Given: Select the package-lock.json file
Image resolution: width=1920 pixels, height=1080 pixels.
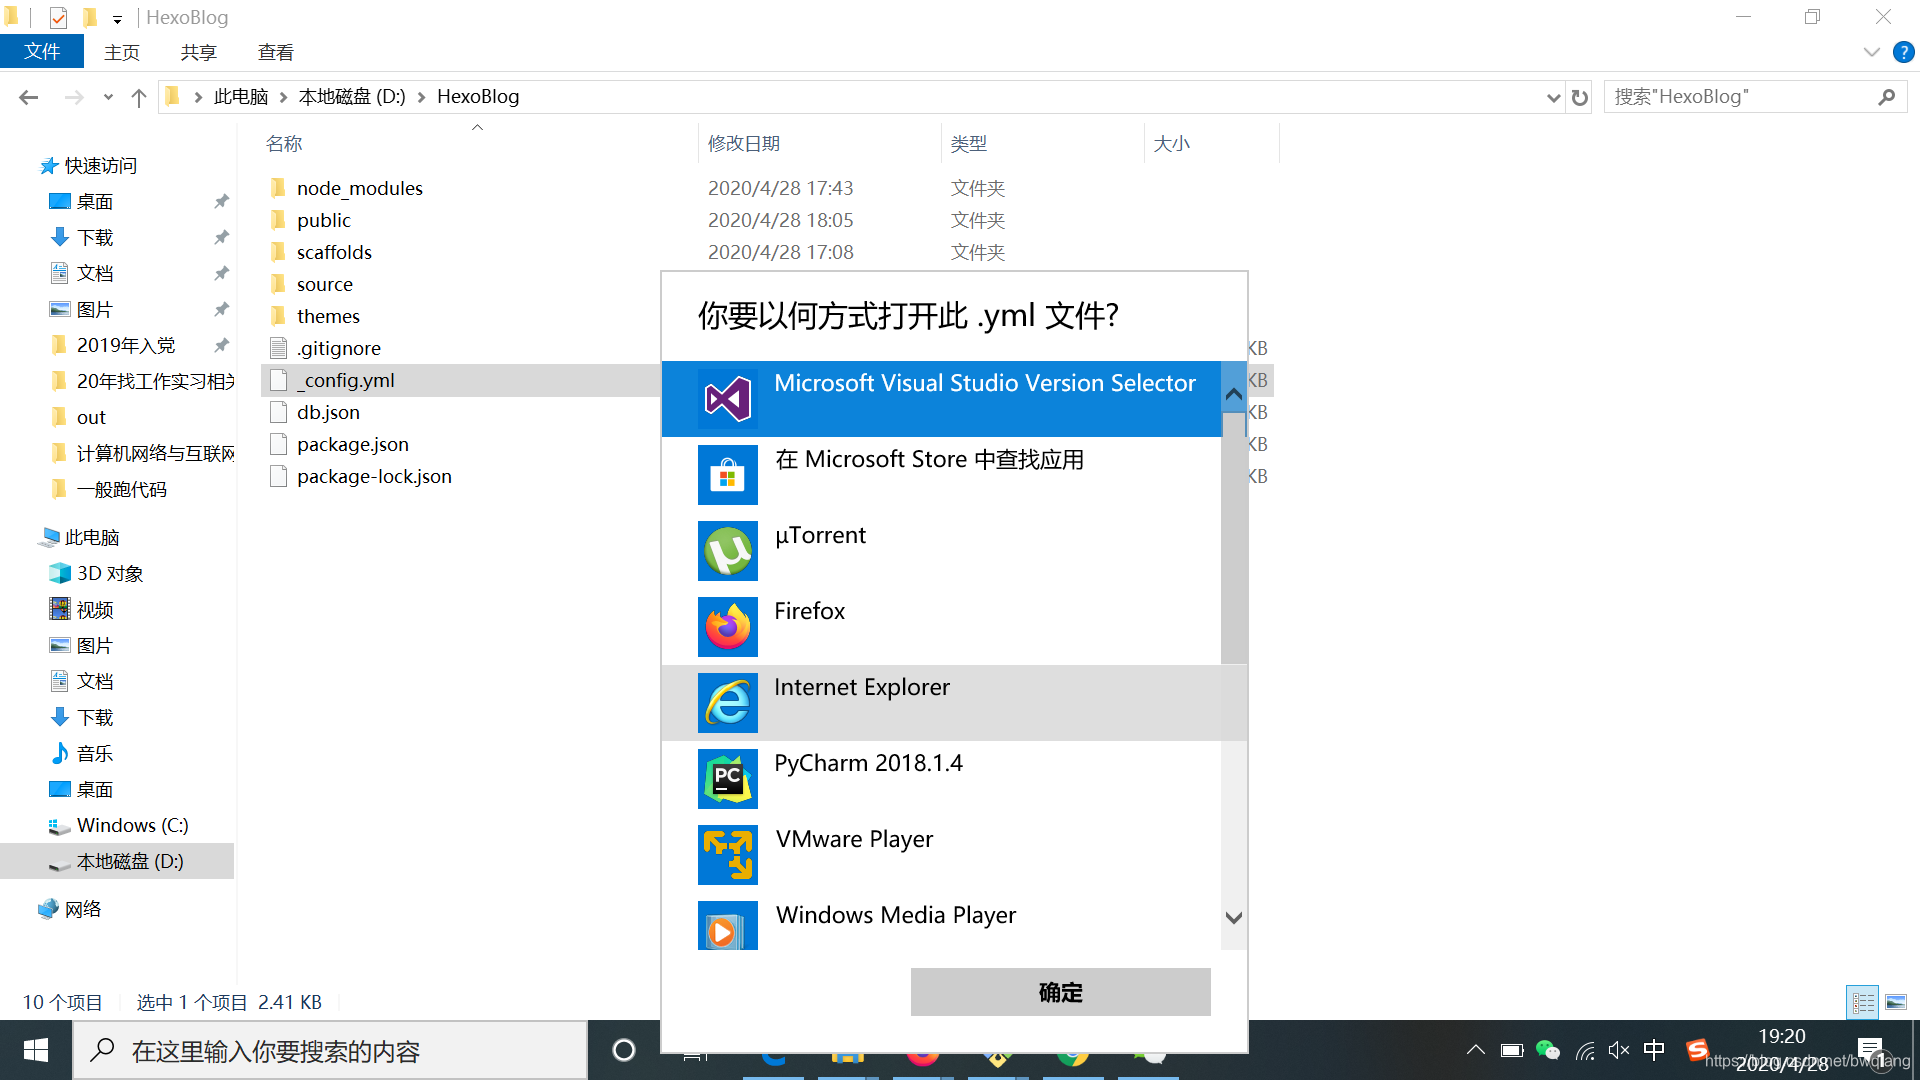Looking at the screenshot, I should click(374, 476).
